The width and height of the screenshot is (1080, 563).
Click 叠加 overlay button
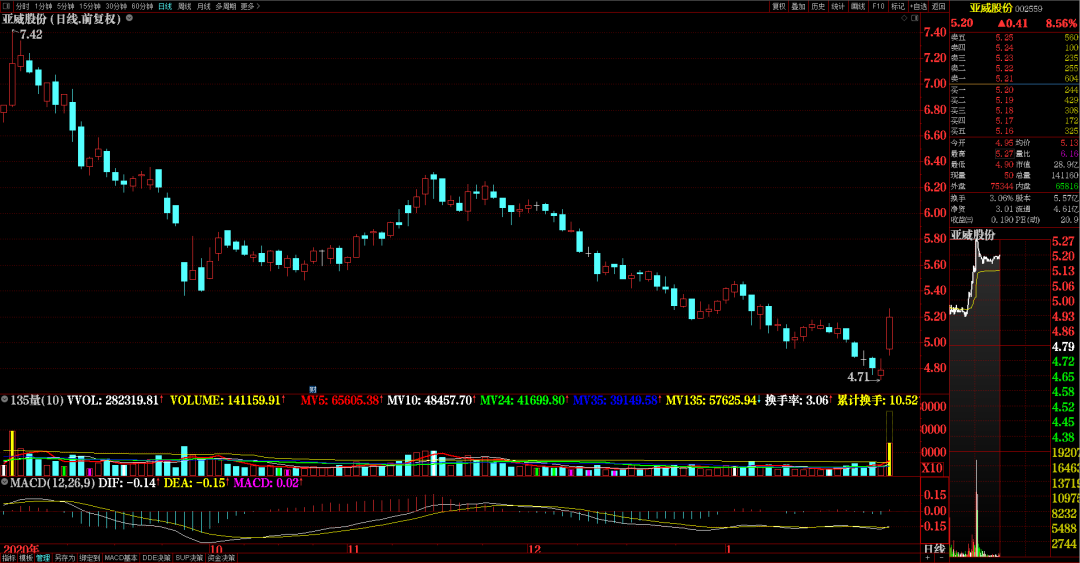[x=798, y=6]
